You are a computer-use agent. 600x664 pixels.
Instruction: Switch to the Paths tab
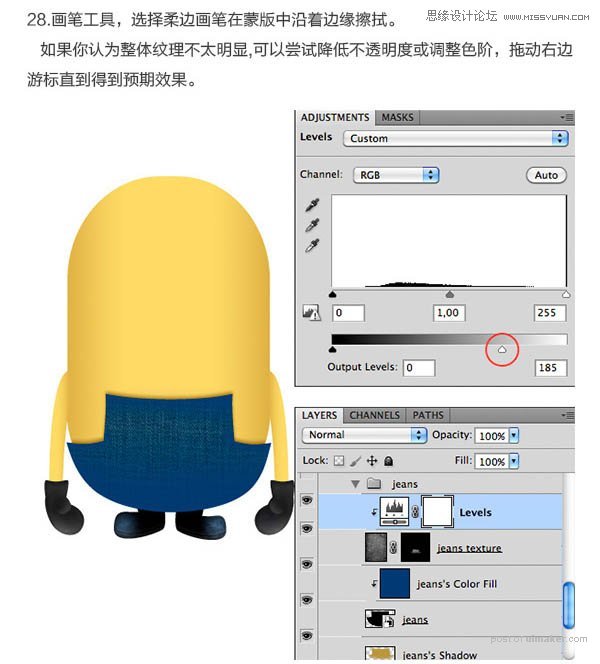pos(428,415)
